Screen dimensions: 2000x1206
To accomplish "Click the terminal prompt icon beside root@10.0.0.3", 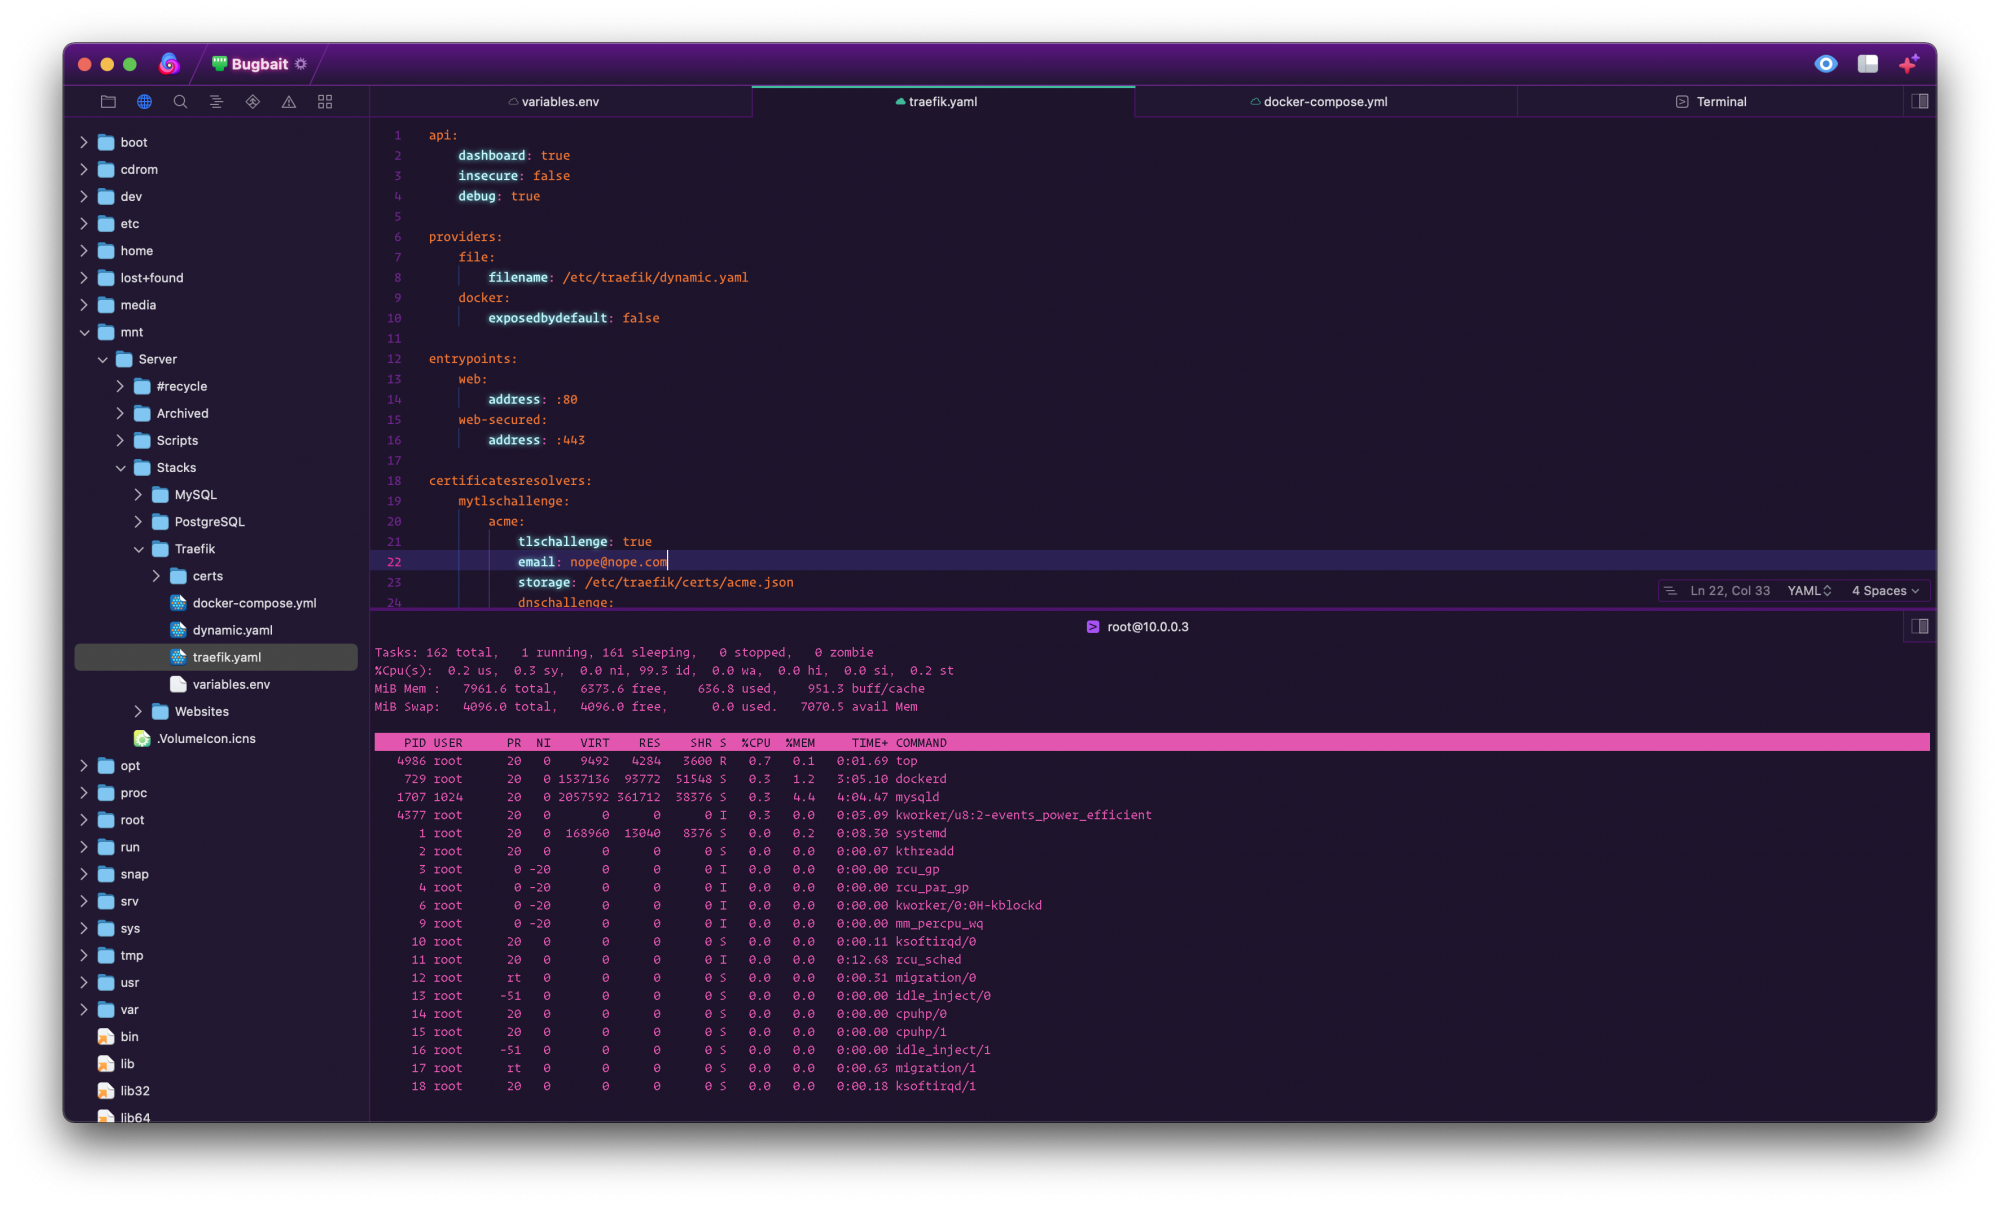I will pos(1093,627).
